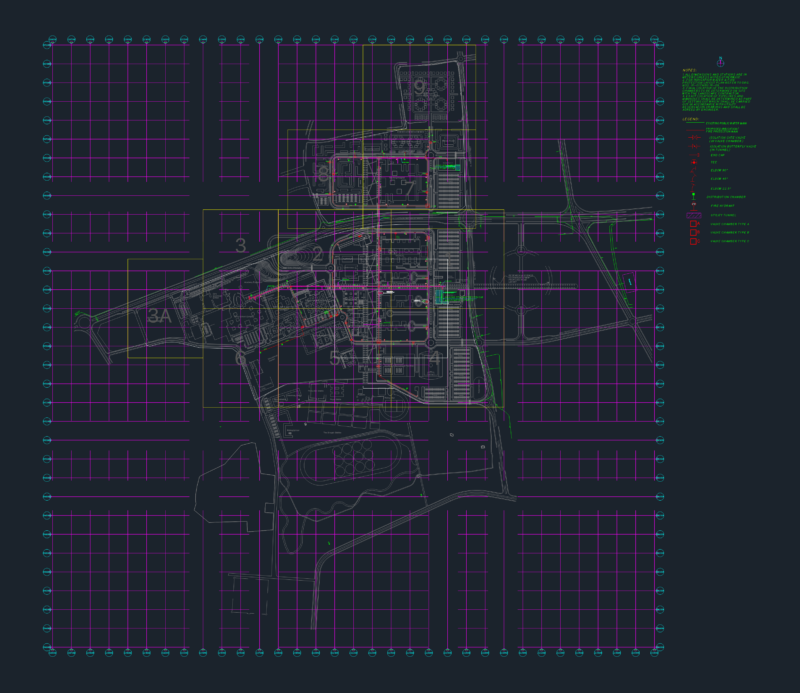Select zone label 5
Image resolution: width=800 pixels, height=693 pixels.
tap(334, 358)
